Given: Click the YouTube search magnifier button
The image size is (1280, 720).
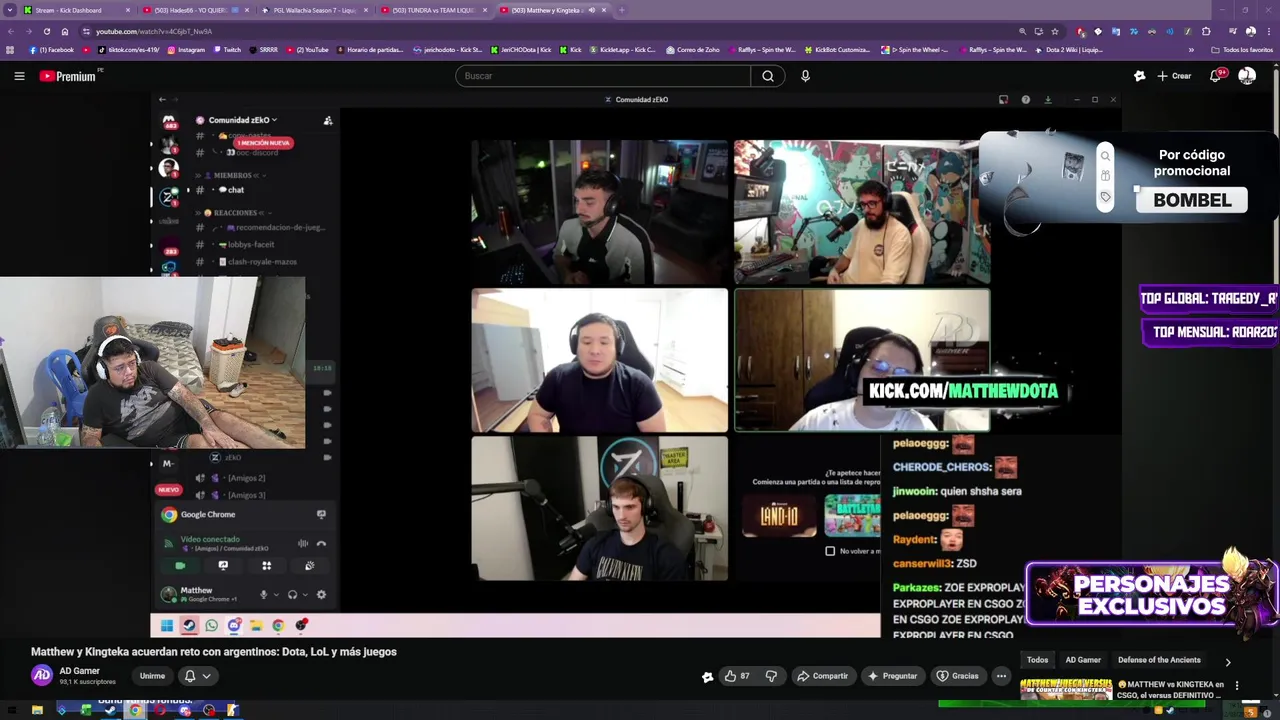Looking at the screenshot, I should 768,76.
